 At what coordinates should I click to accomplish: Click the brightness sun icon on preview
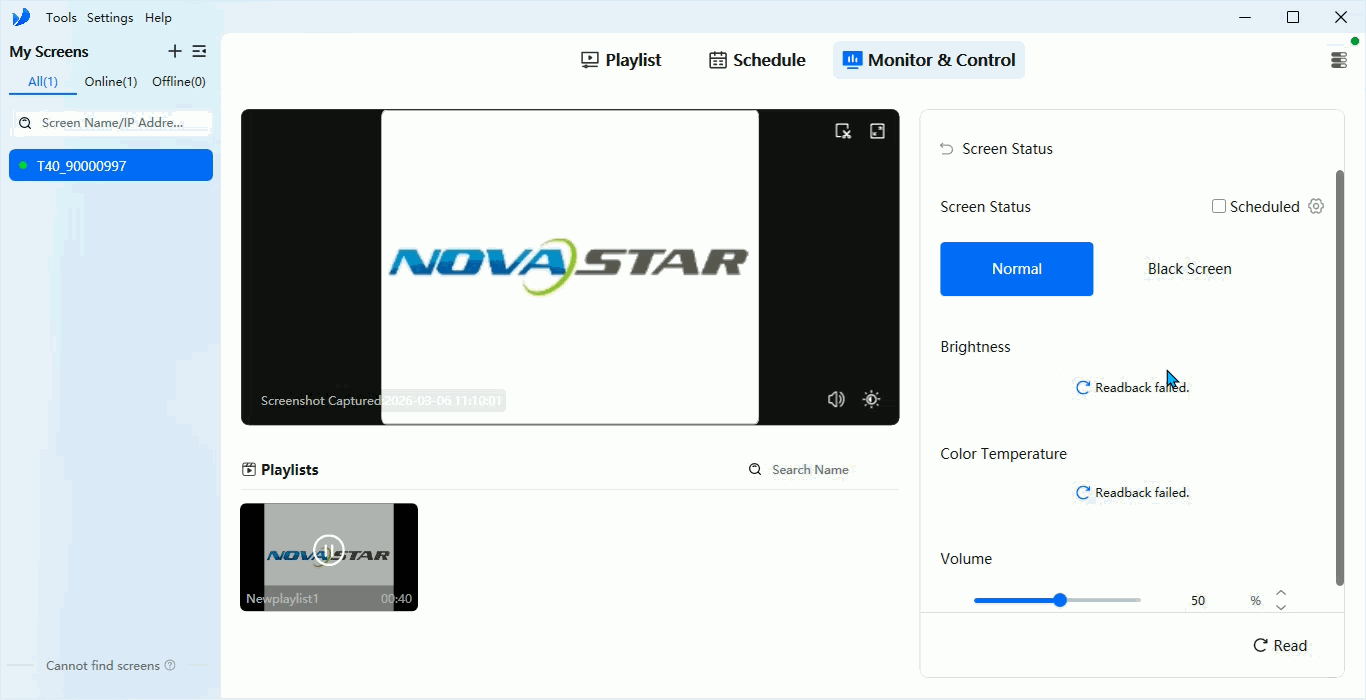tap(871, 400)
